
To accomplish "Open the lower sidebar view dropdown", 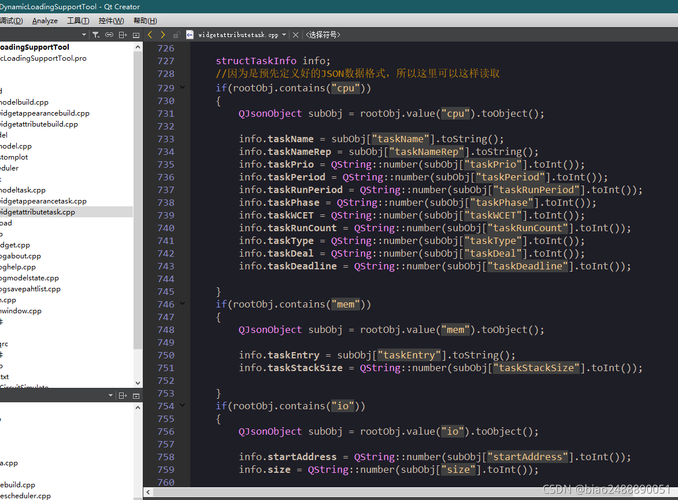I will click(111, 395).
